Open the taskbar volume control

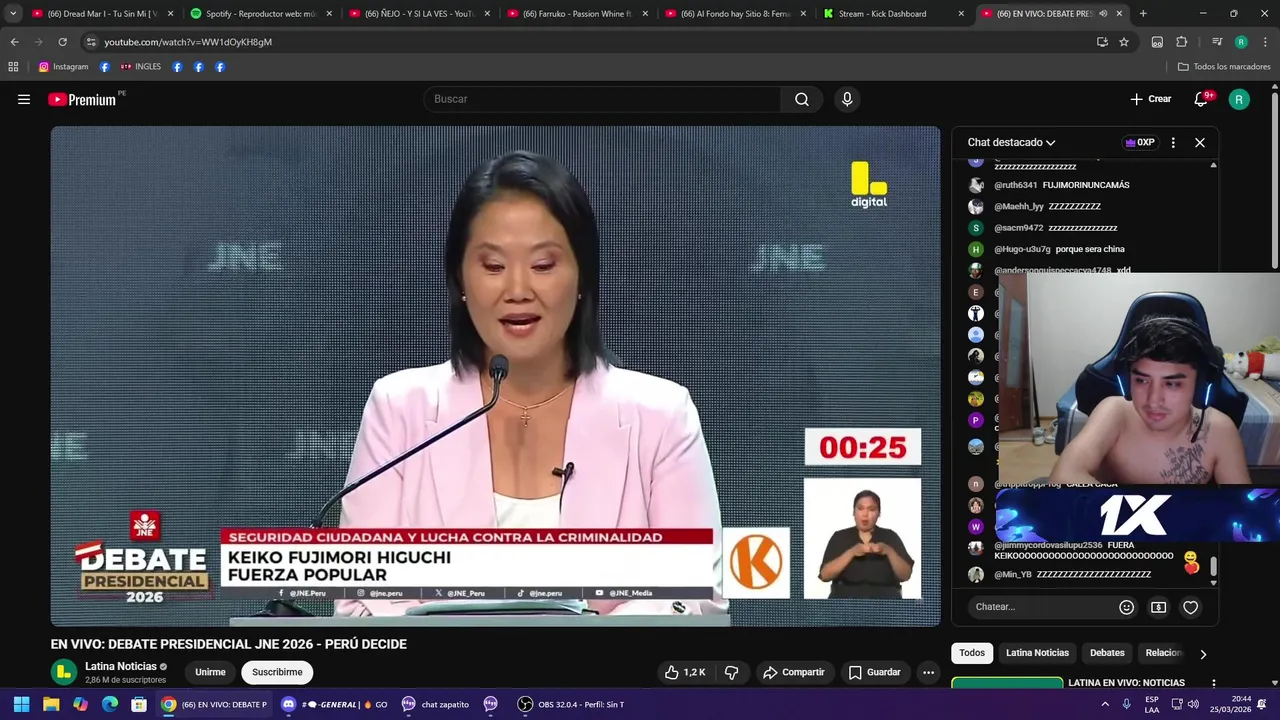1193,704
